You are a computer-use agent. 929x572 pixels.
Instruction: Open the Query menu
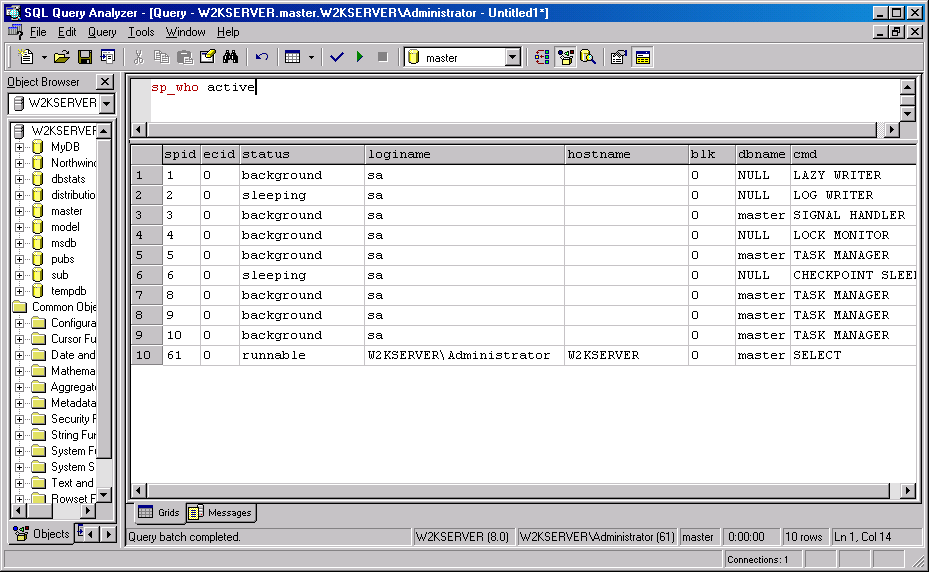coord(102,32)
